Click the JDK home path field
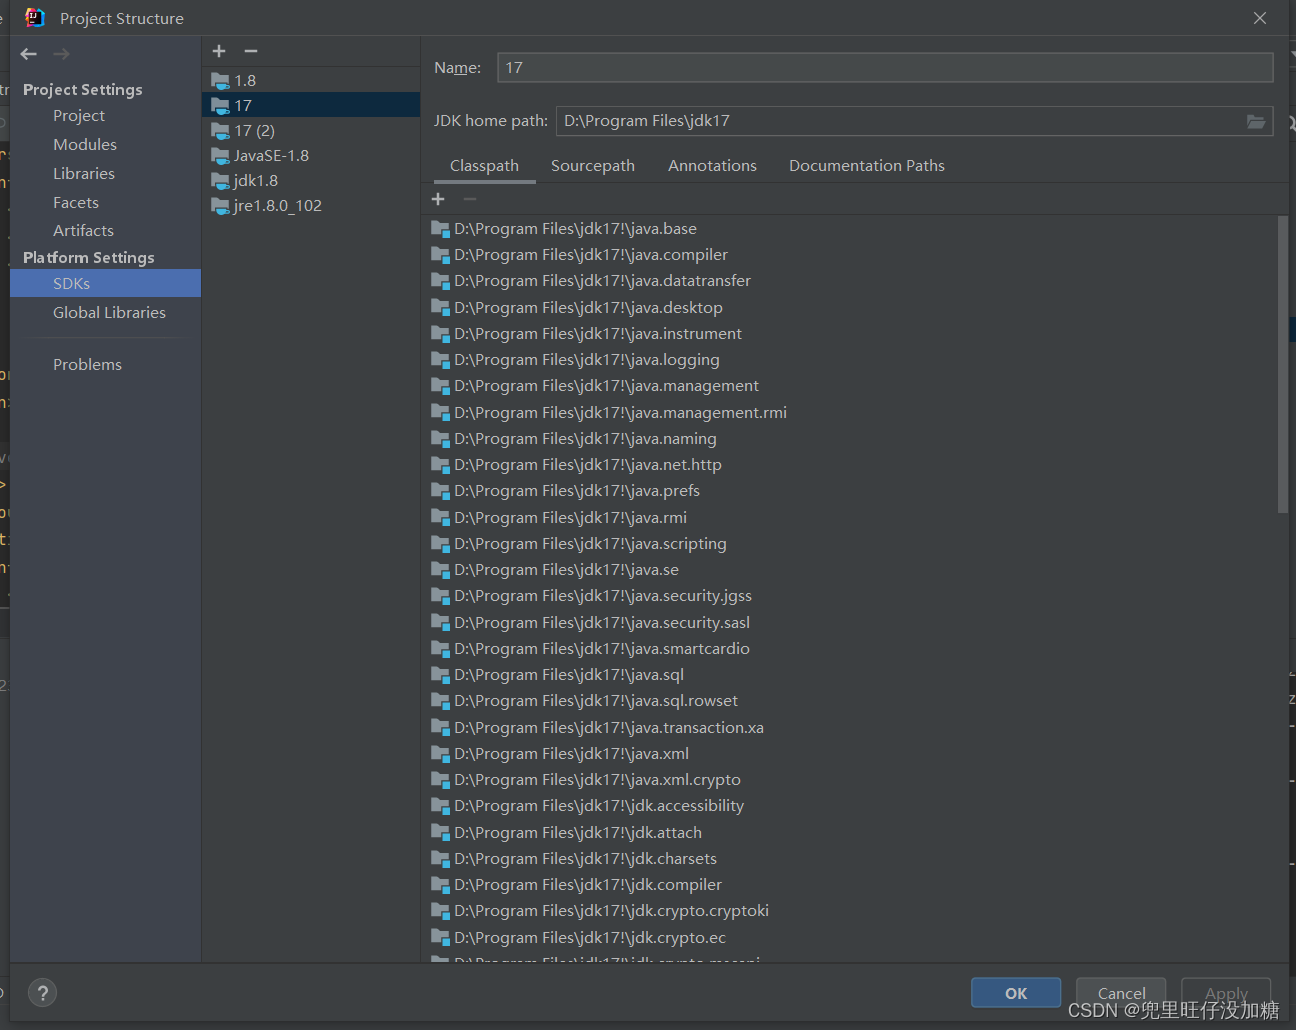 [x=900, y=121]
